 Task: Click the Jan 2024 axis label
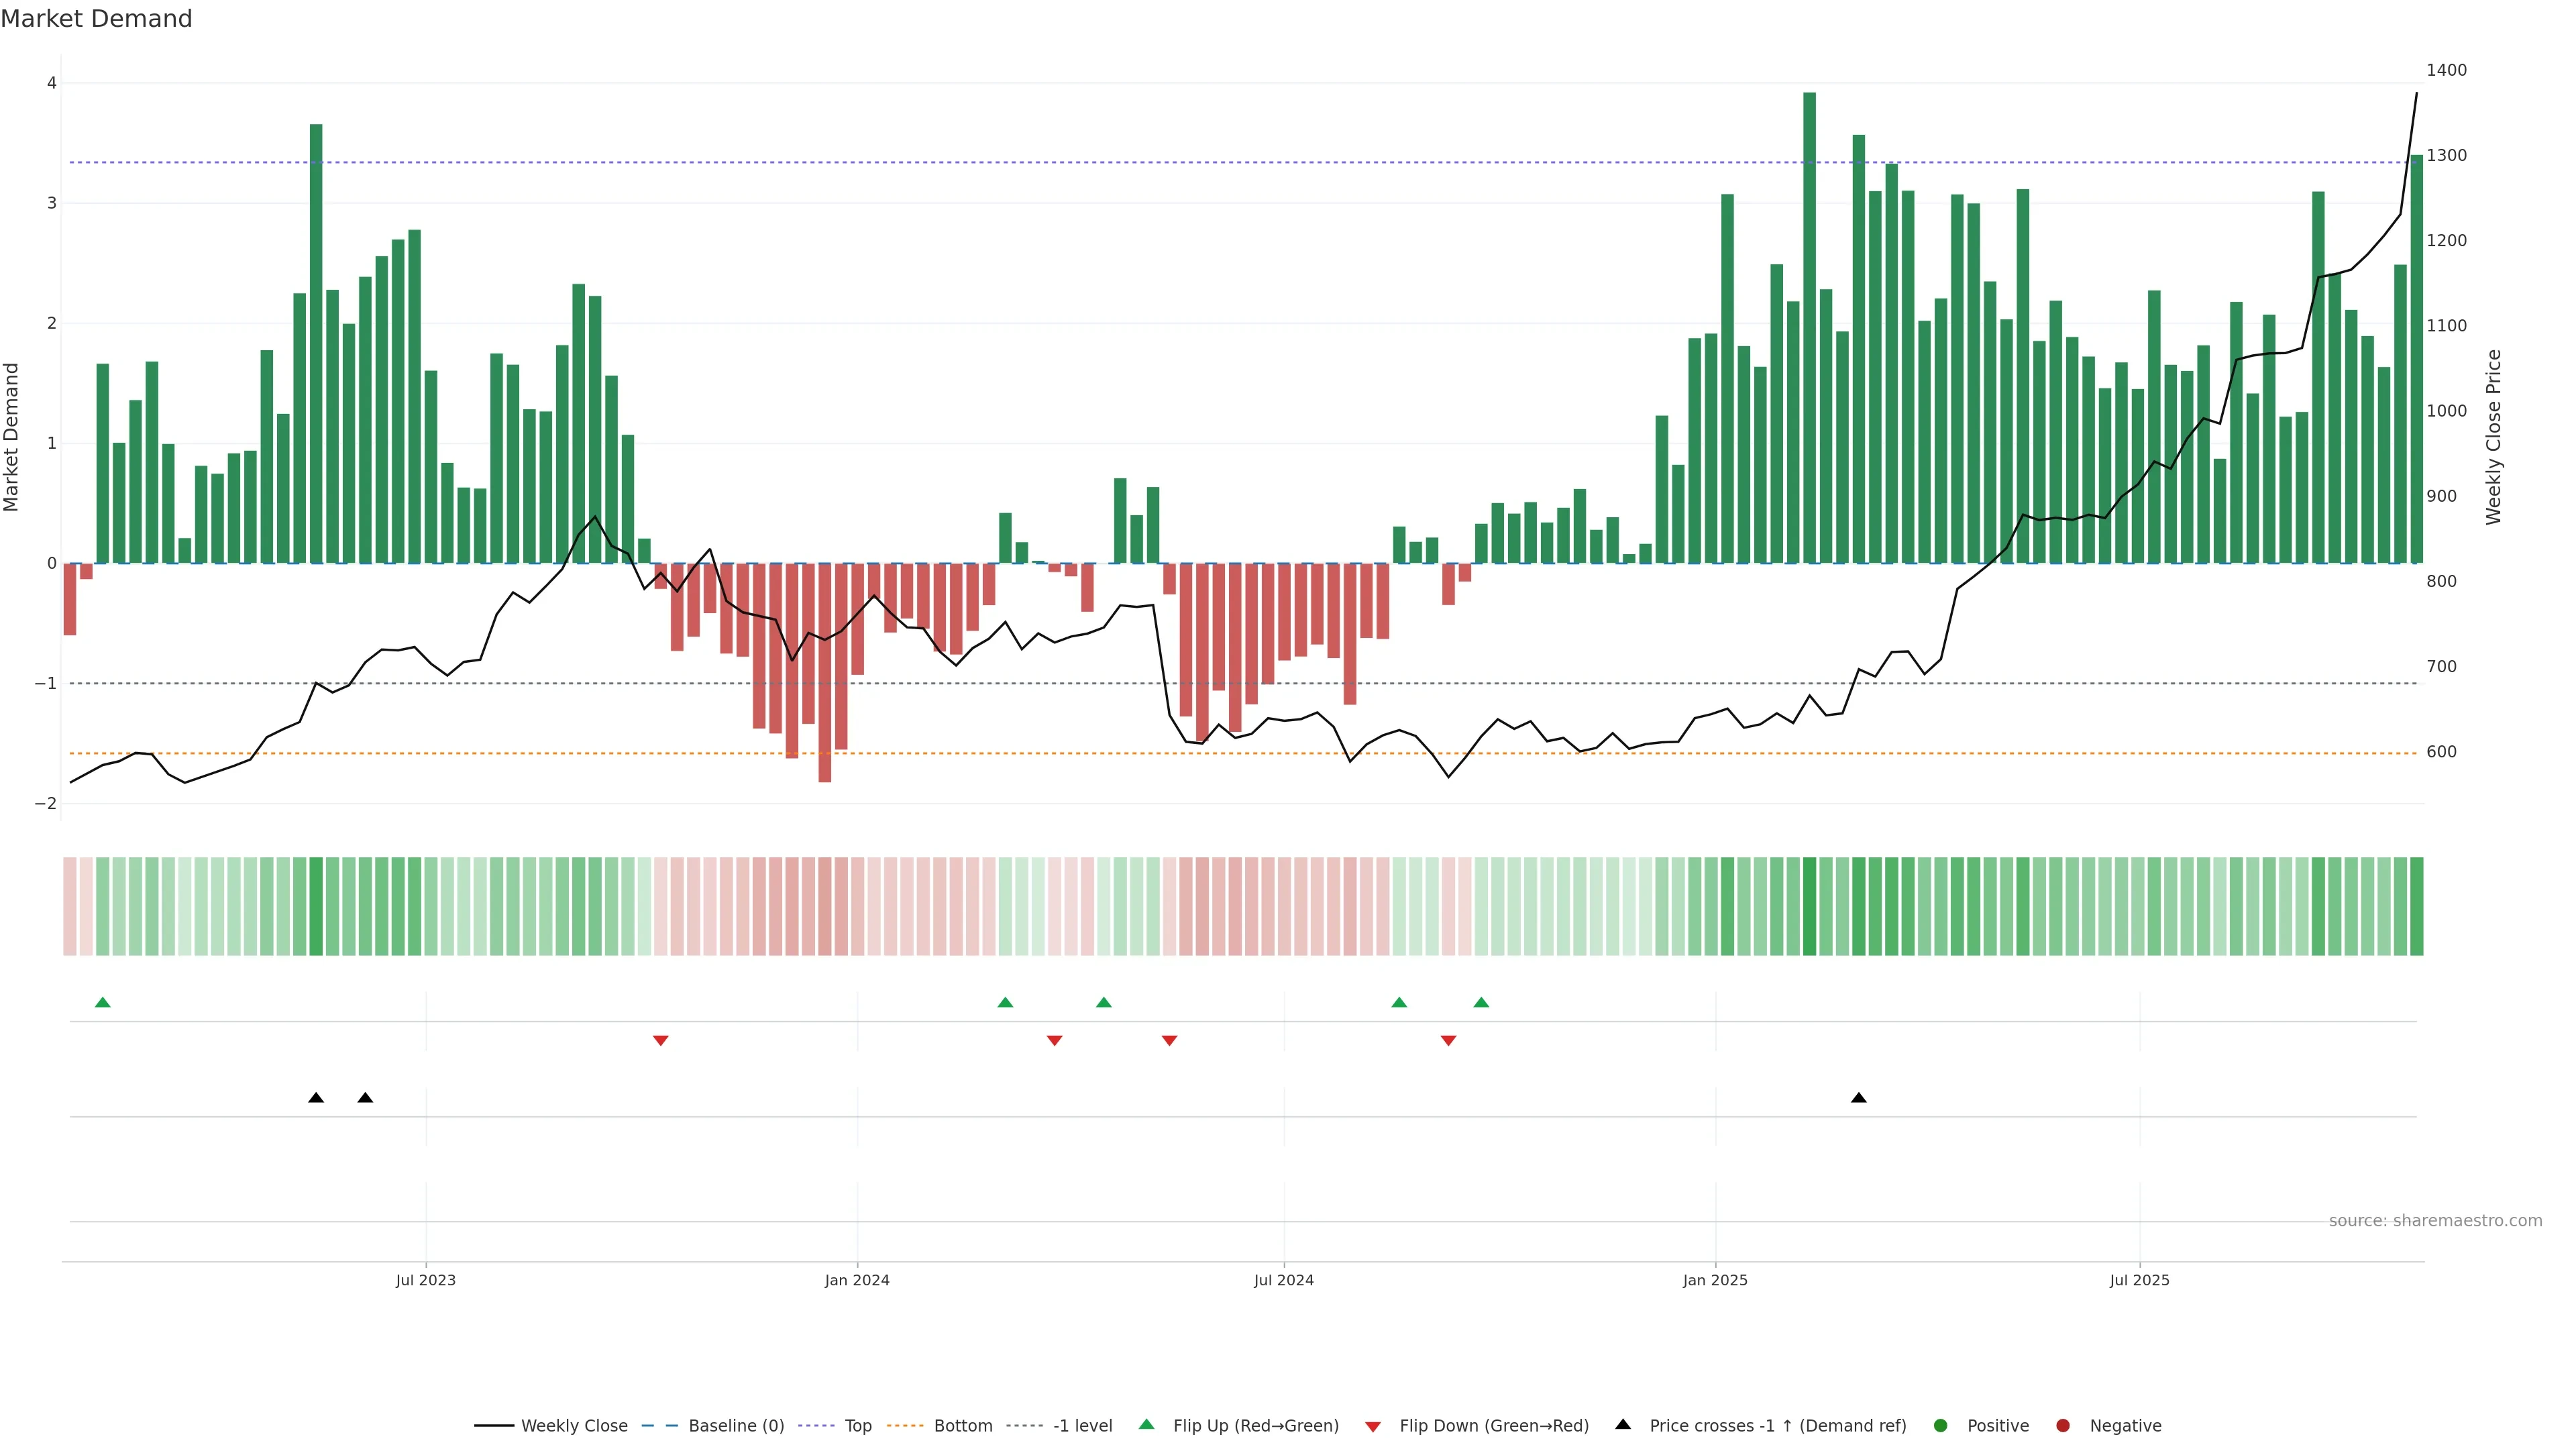[x=857, y=1280]
